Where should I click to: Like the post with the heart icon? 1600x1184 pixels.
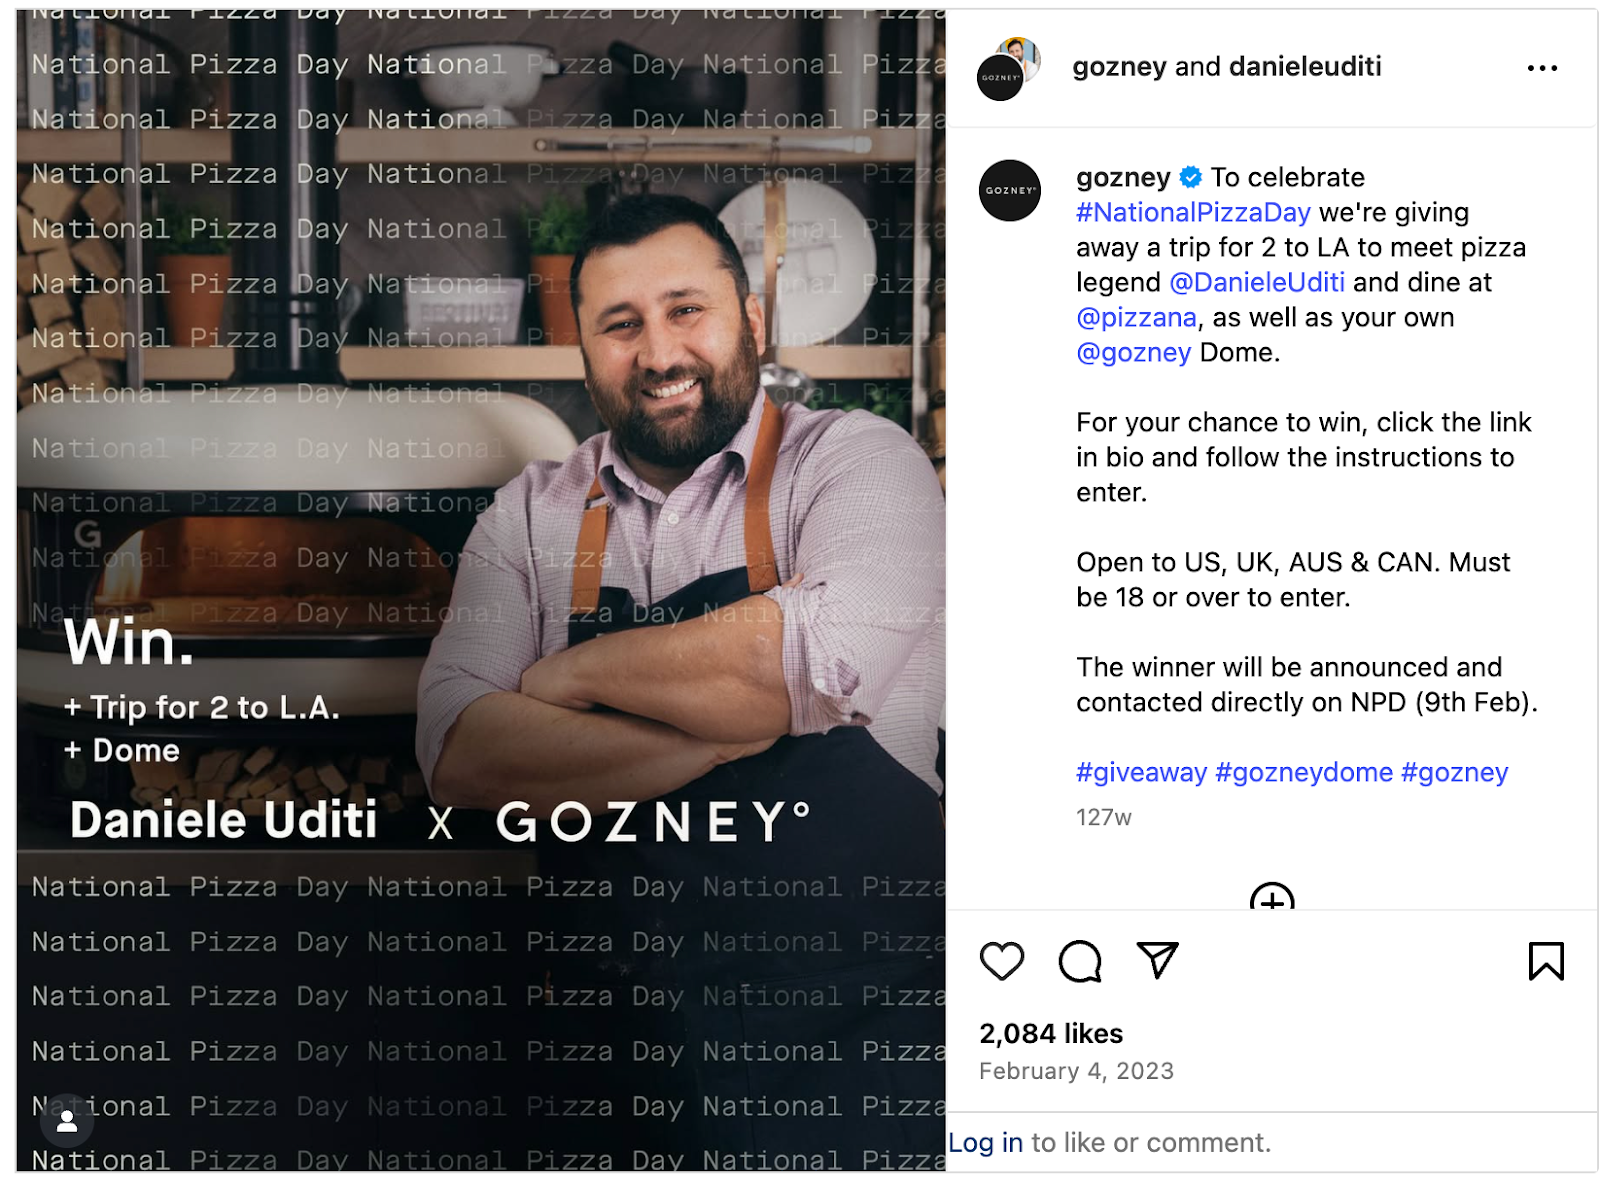coord(1001,961)
